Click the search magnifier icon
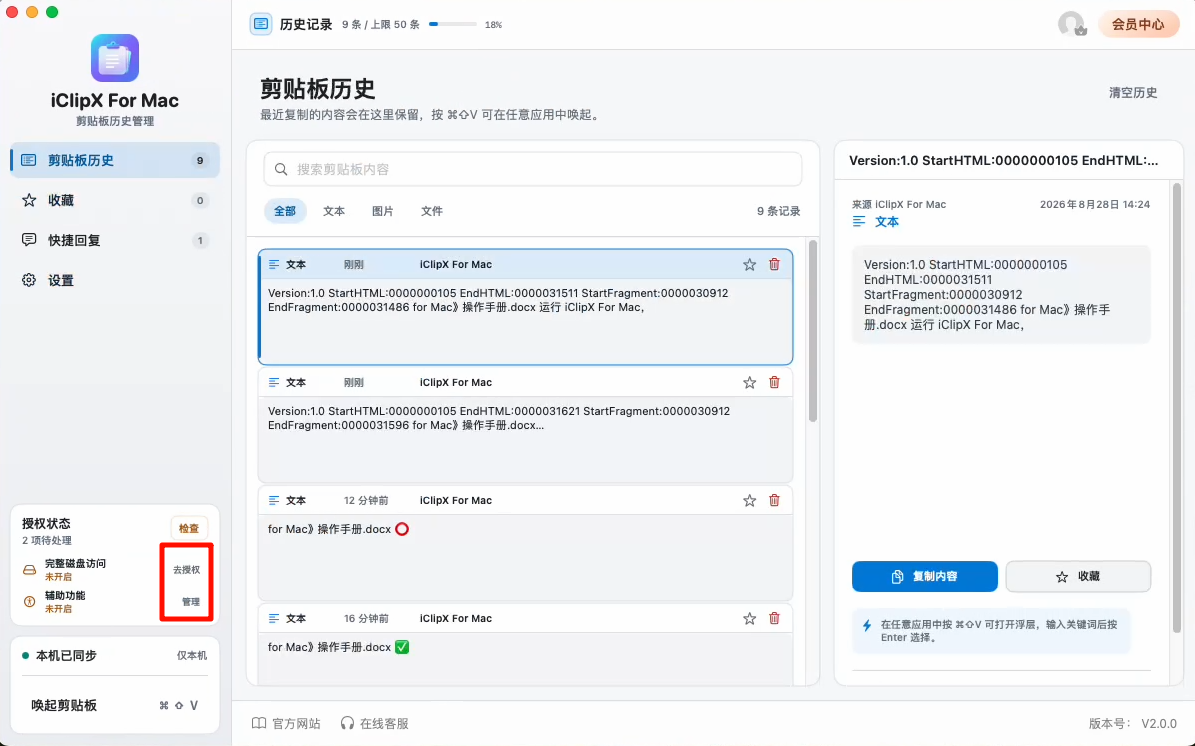This screenshot has width=1195, height=746. [281, 169]
